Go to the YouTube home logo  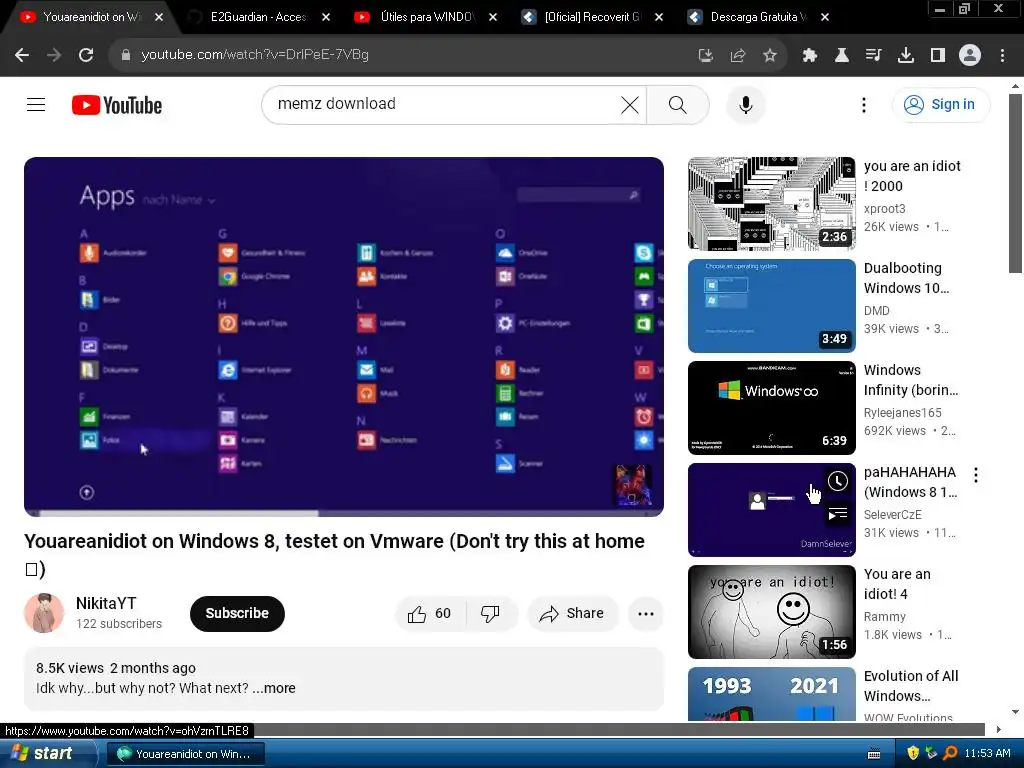(x=117, y=105)
